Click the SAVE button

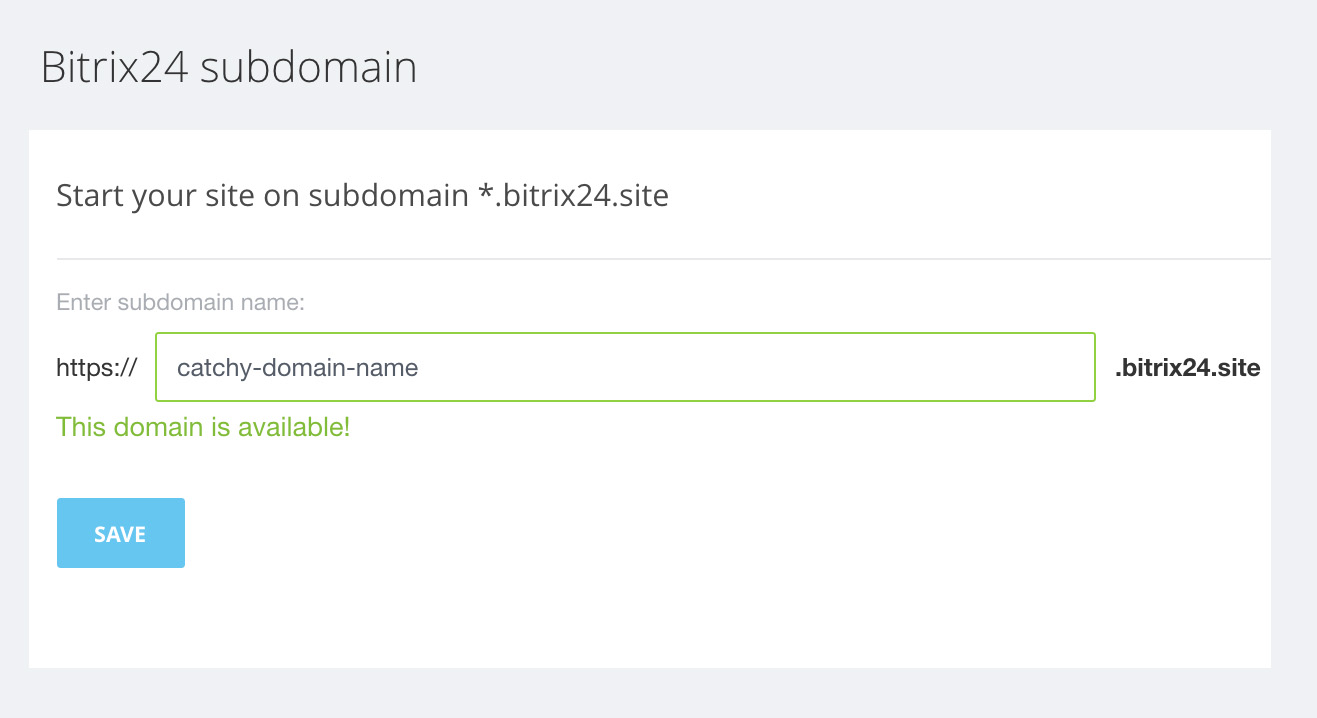point(121,533)
